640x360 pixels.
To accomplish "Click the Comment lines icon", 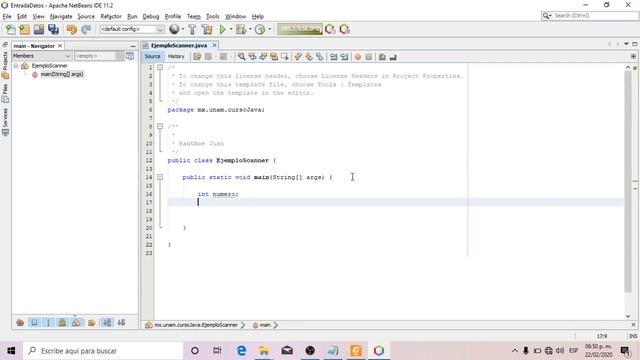I will point(382,57).
